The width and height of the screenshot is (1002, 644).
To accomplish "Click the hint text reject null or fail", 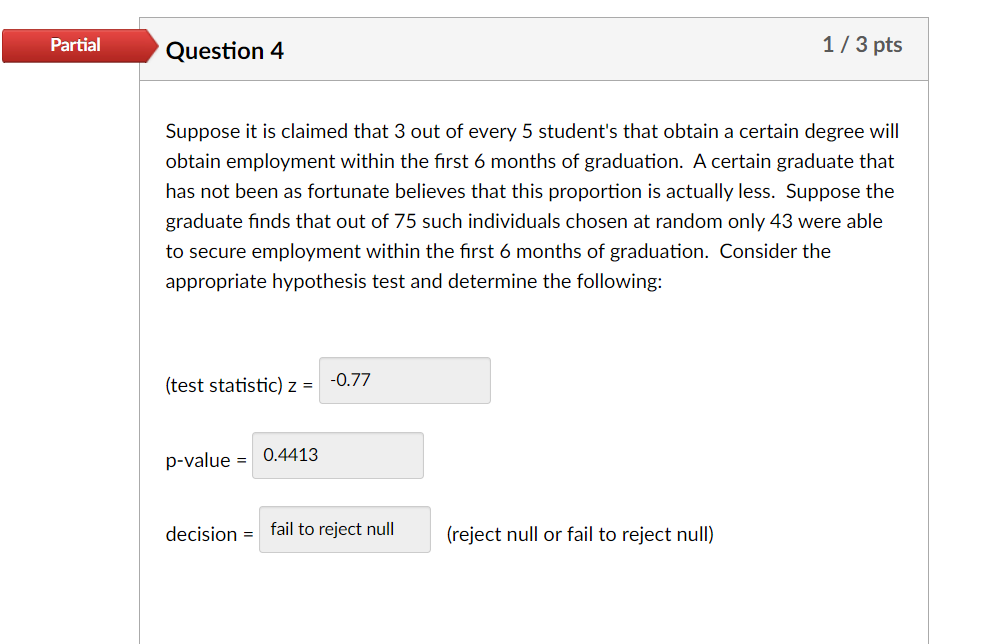I will click(x=580, y=534).
